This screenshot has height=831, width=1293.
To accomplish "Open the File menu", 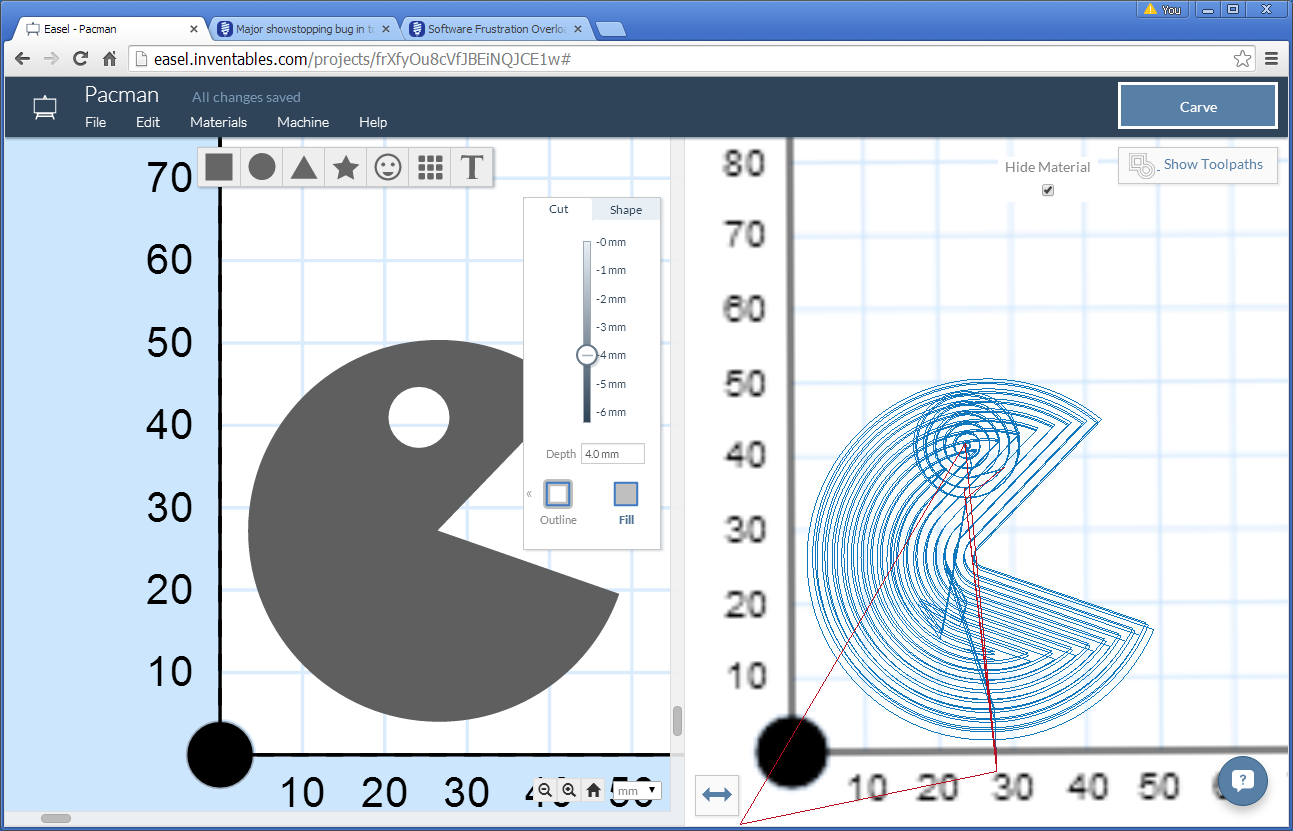I will pos(95,122).
